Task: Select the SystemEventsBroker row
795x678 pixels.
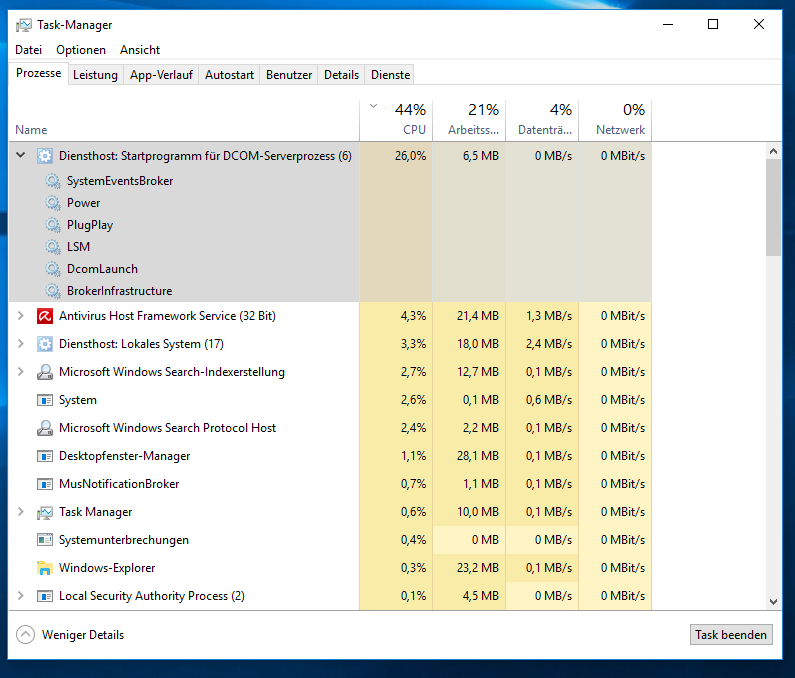Action: pyautogui.click(x=330, y=181)
